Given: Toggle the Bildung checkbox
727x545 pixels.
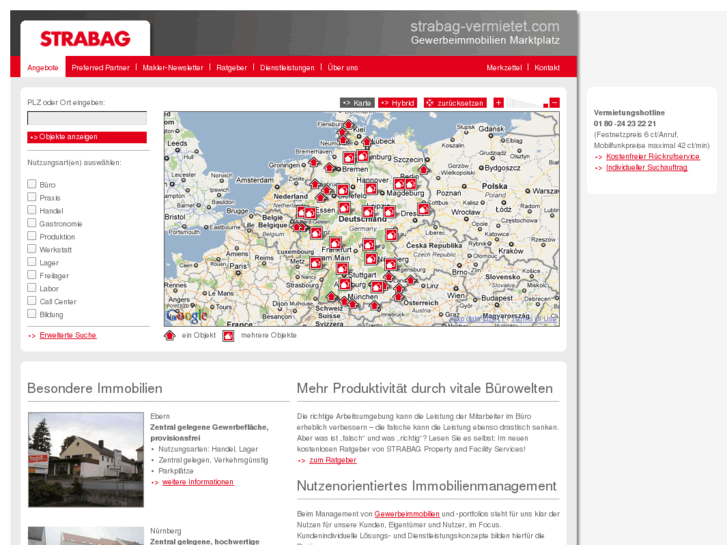Looking at the screenshot, I should click(x=32, y=314).
